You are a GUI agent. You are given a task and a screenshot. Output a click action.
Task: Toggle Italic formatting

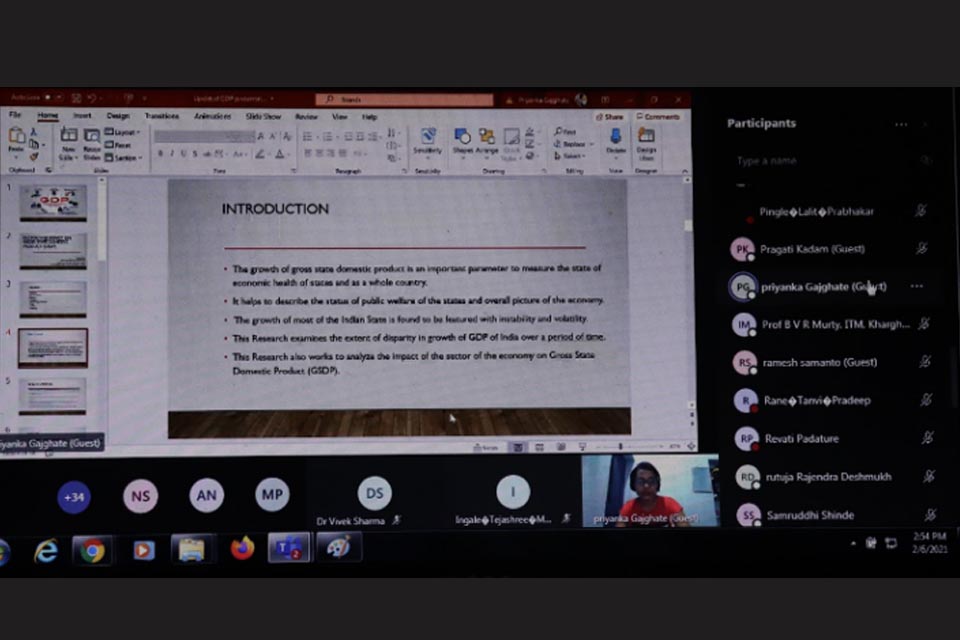[172, 154]
